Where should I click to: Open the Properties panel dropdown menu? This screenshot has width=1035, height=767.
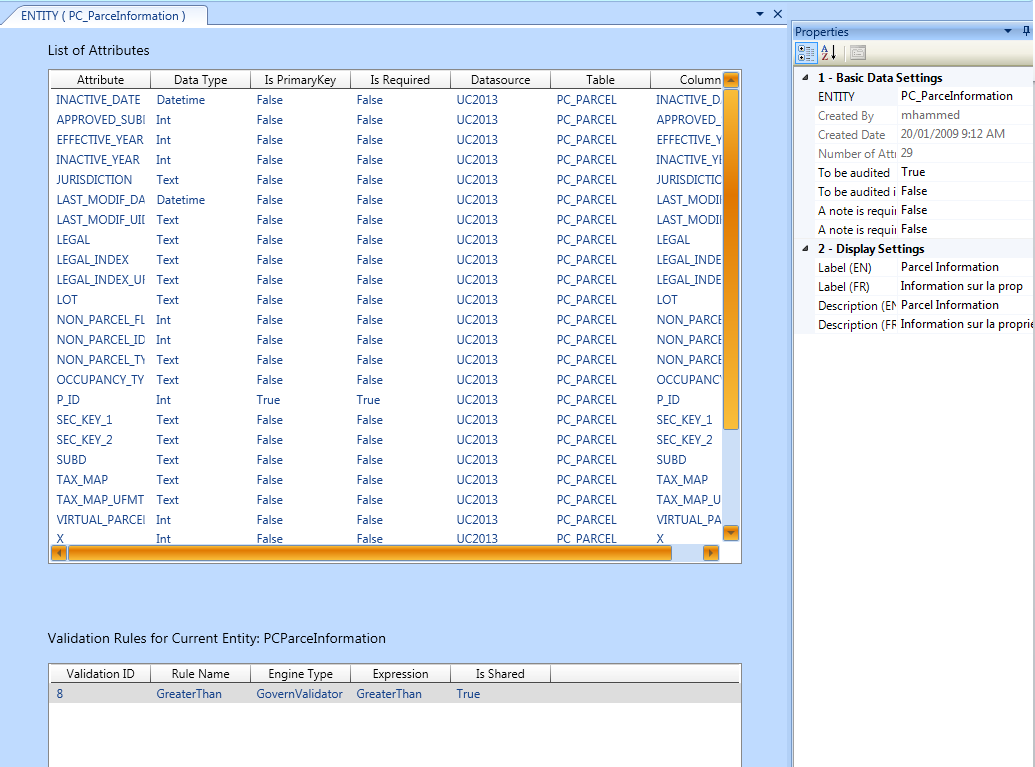pos(1008,32)
